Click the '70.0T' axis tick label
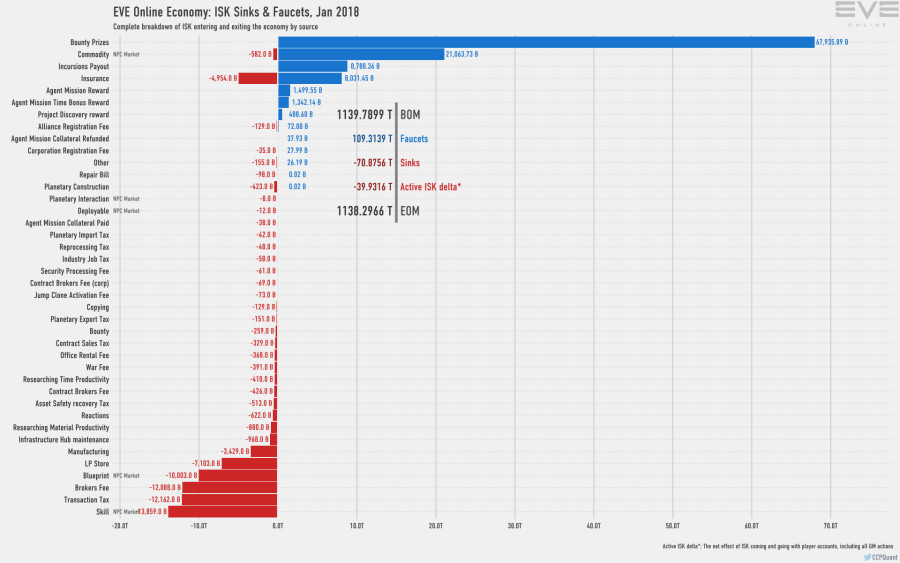This screenshot has width=900, height=563. coord(831,526)
